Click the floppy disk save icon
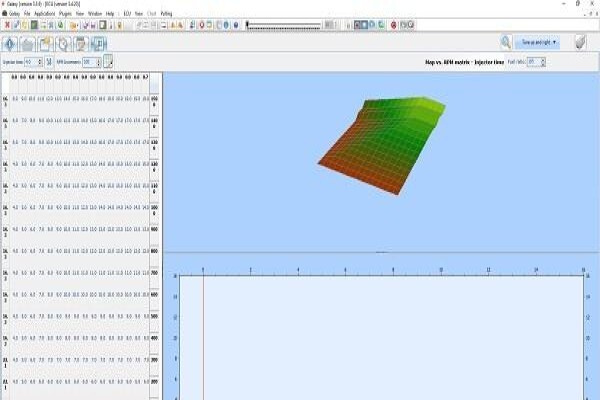The image size is (600, 400). point(93,25)
